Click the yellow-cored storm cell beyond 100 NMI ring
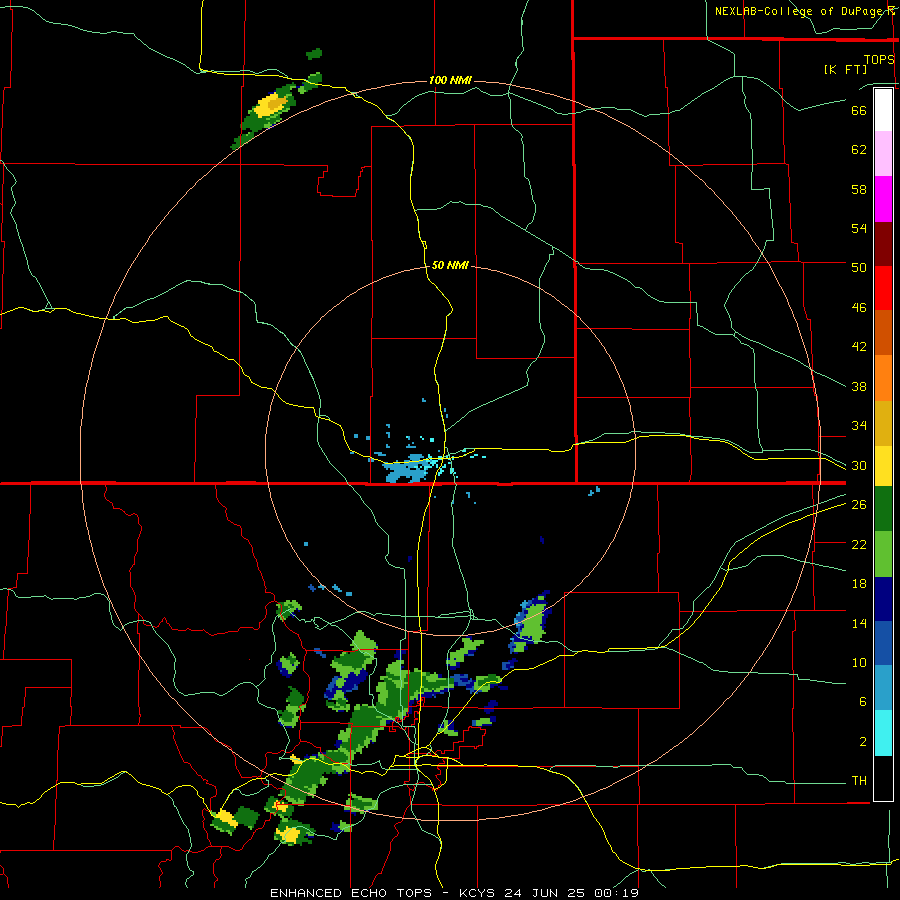The height and width of the screenshot is (900, 900). 270,106
